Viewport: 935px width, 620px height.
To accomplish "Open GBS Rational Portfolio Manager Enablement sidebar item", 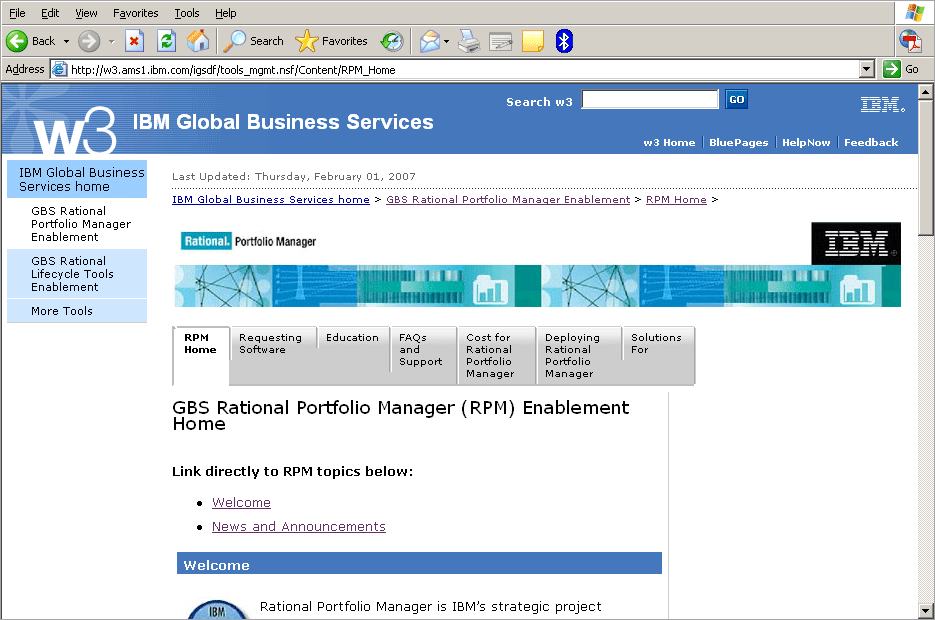I will (77, 224).
